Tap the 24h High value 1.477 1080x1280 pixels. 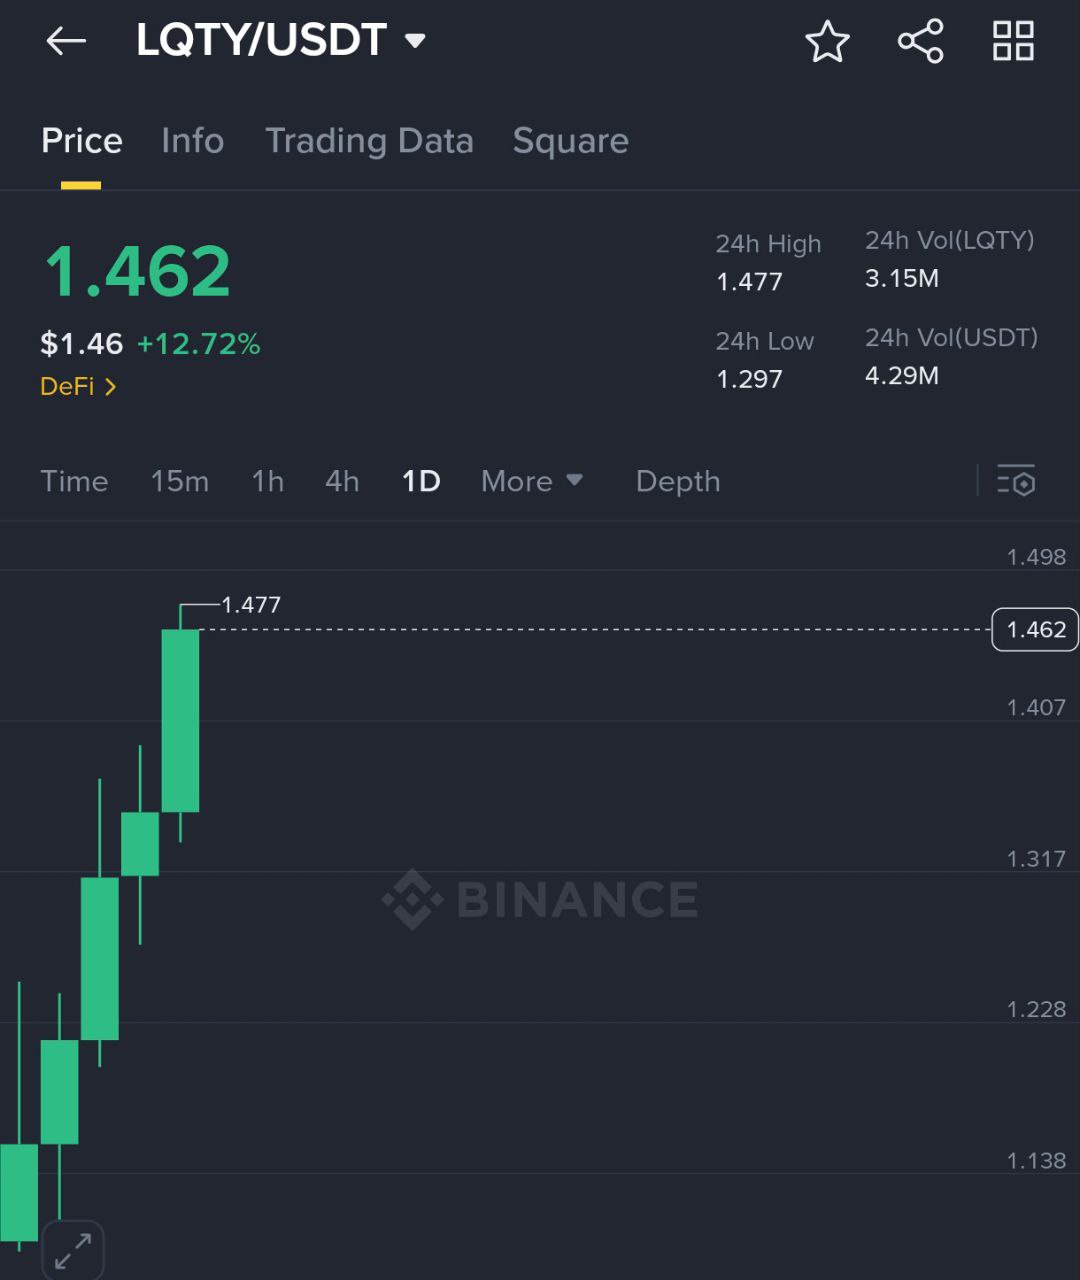[x=749, y=282]
